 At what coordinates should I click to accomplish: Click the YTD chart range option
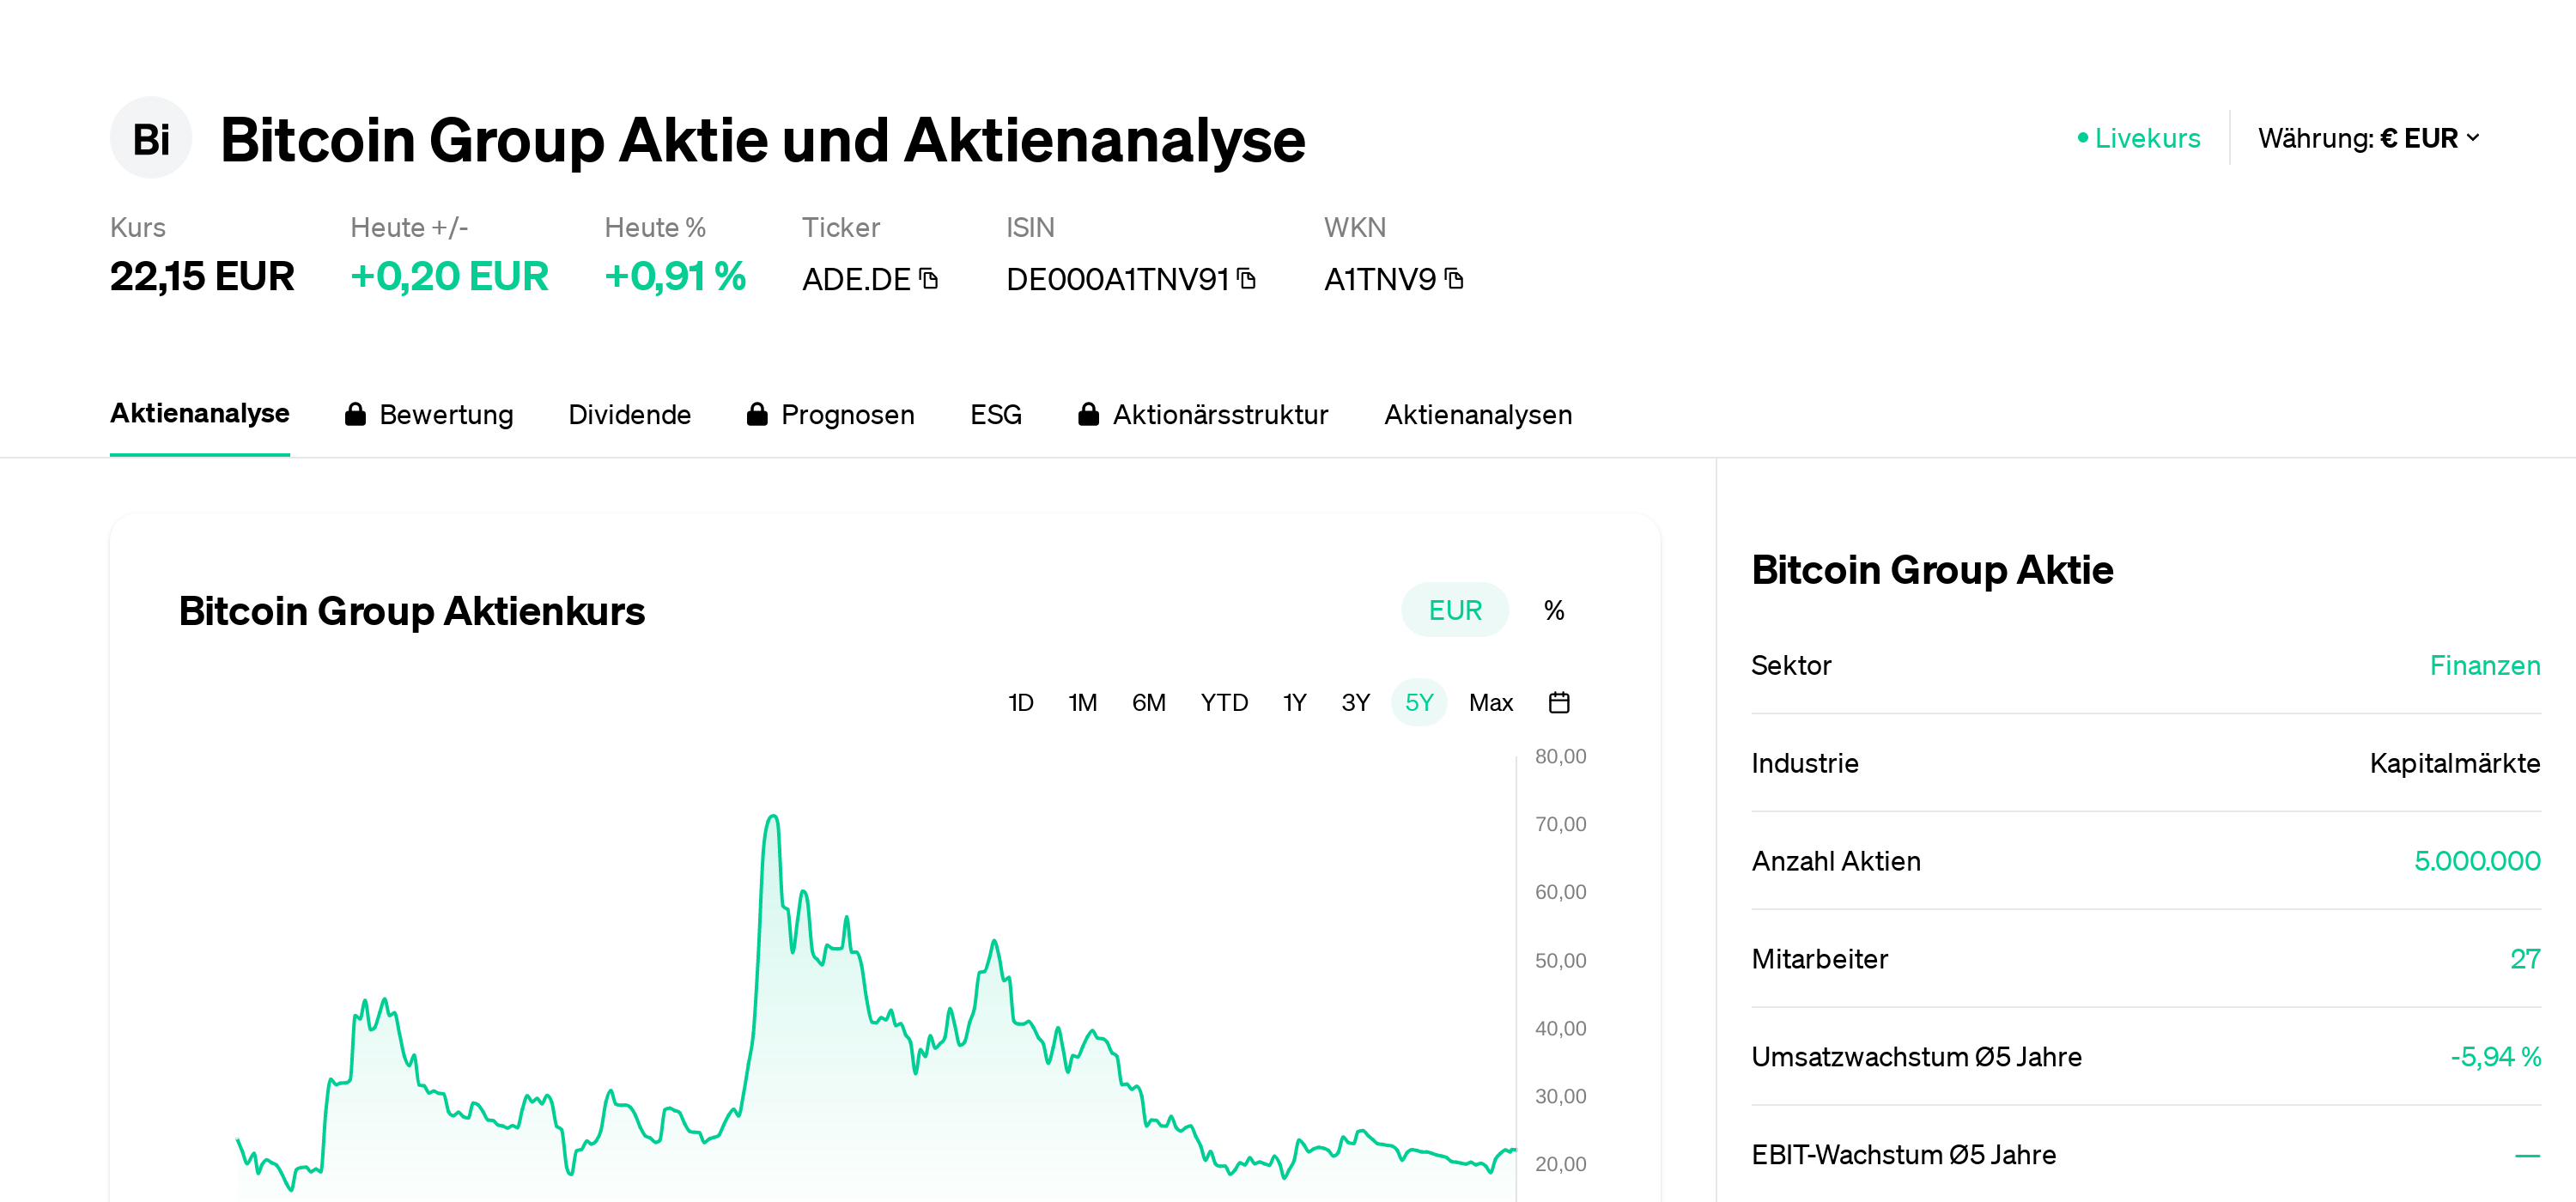(x=1225, y=702)
